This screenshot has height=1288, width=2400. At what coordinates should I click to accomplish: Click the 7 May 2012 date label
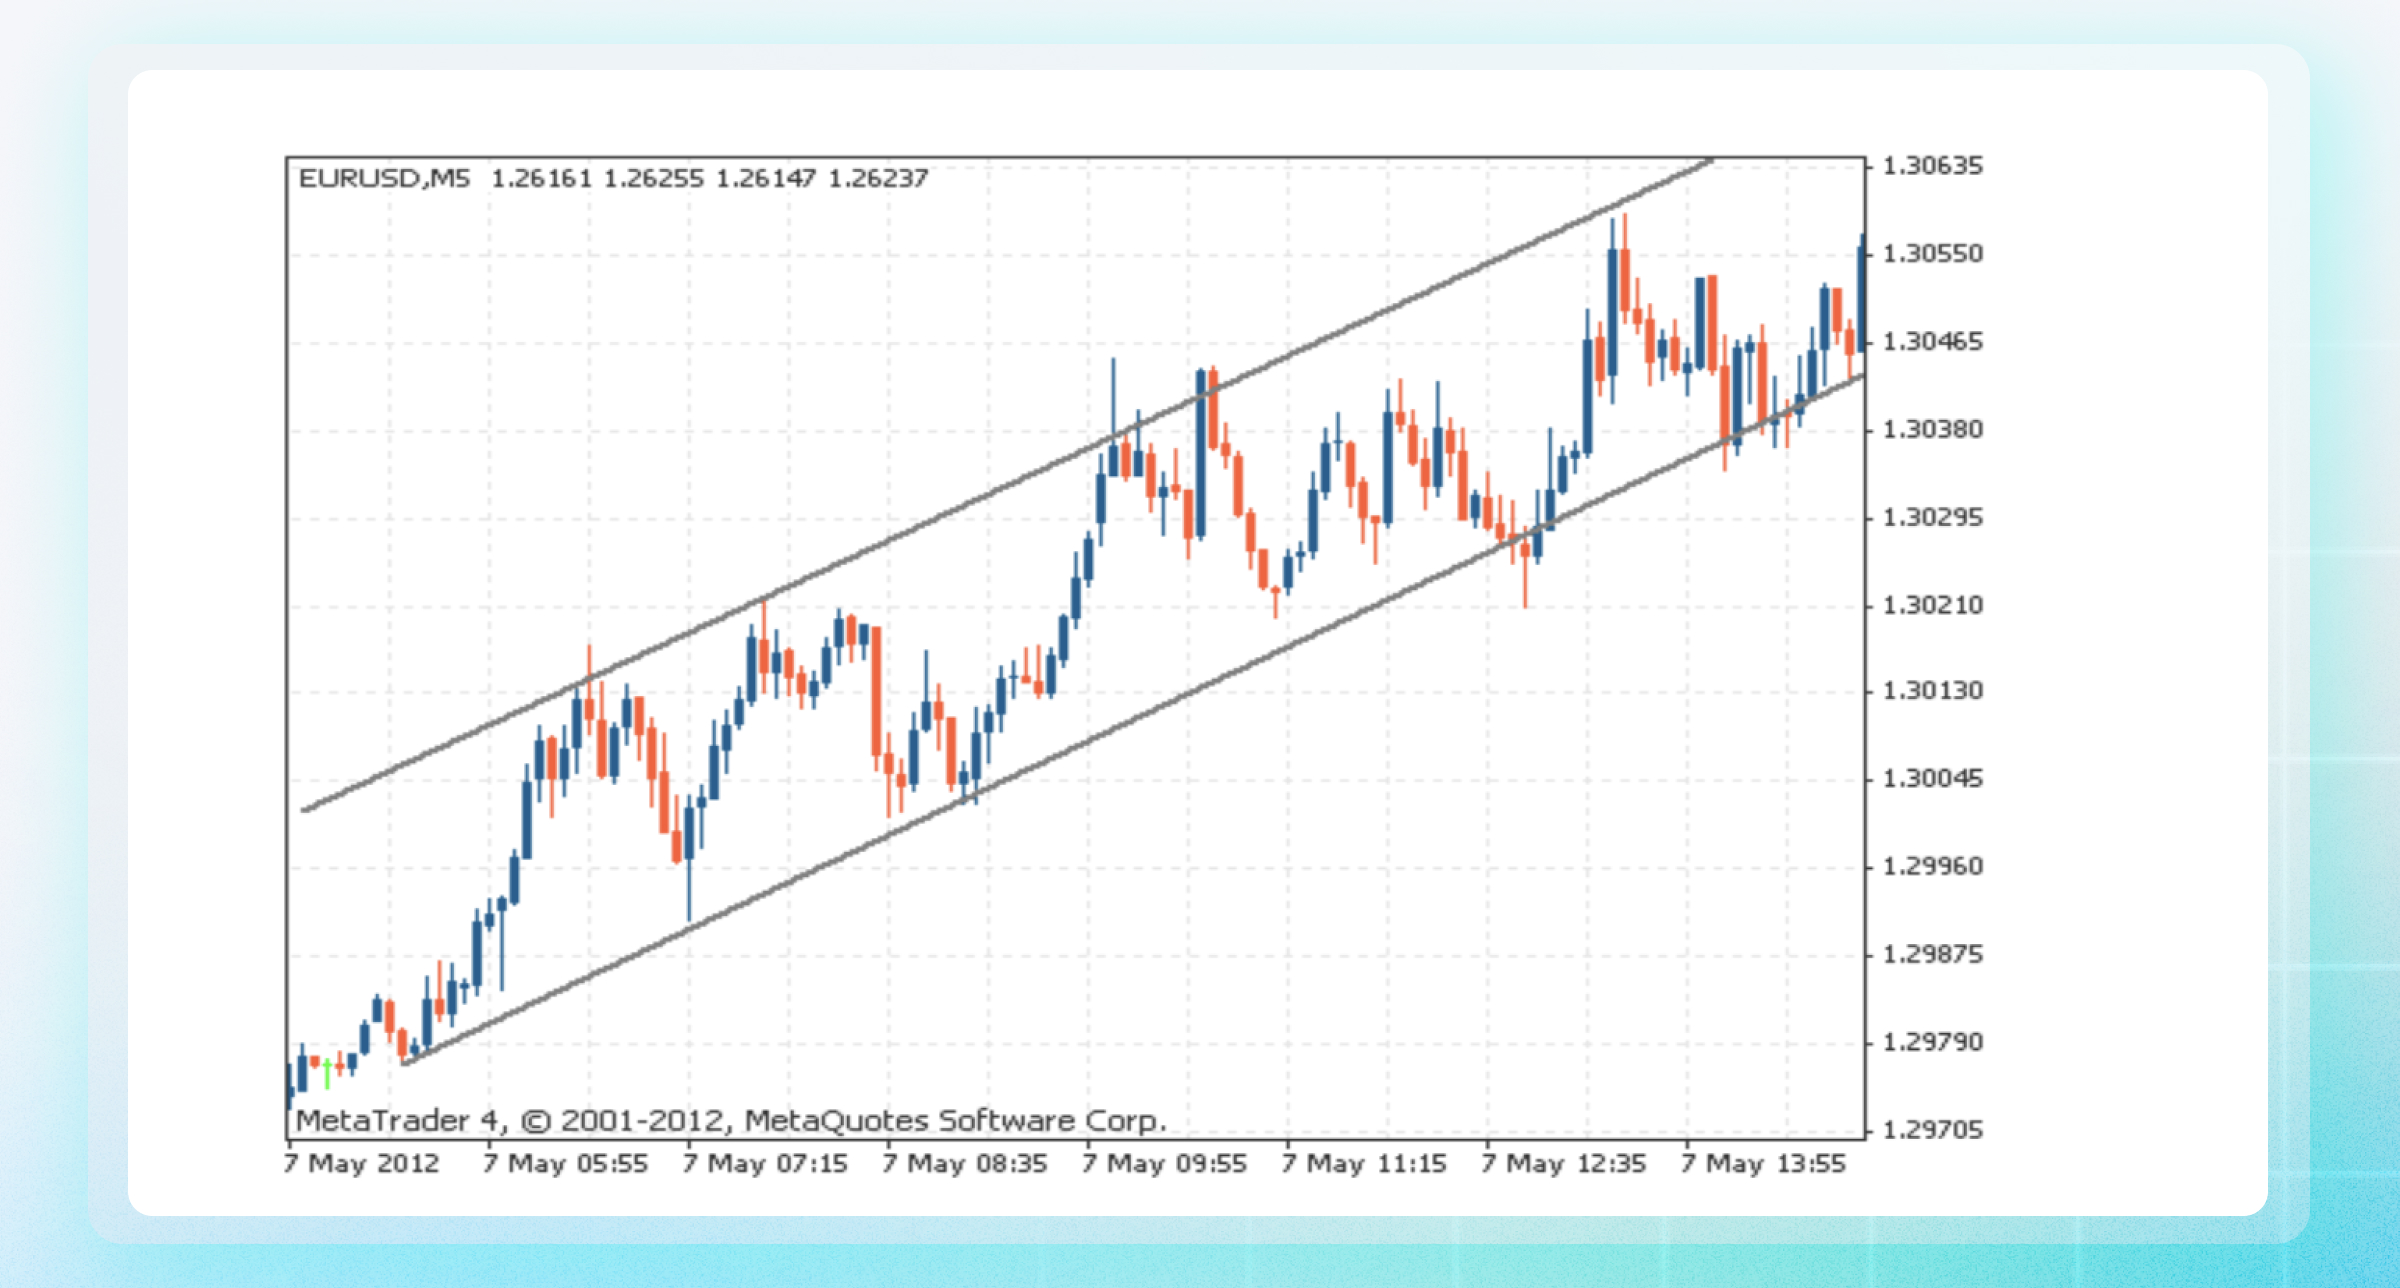(x=362, y=1164)
